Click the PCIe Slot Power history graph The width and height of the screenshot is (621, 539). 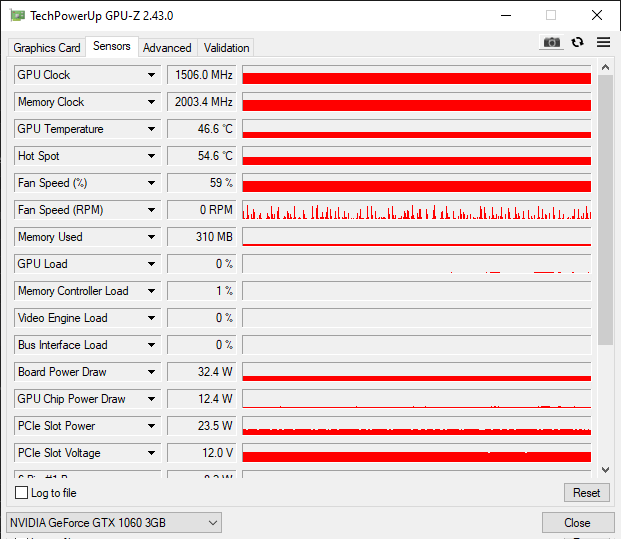[417, 426]
